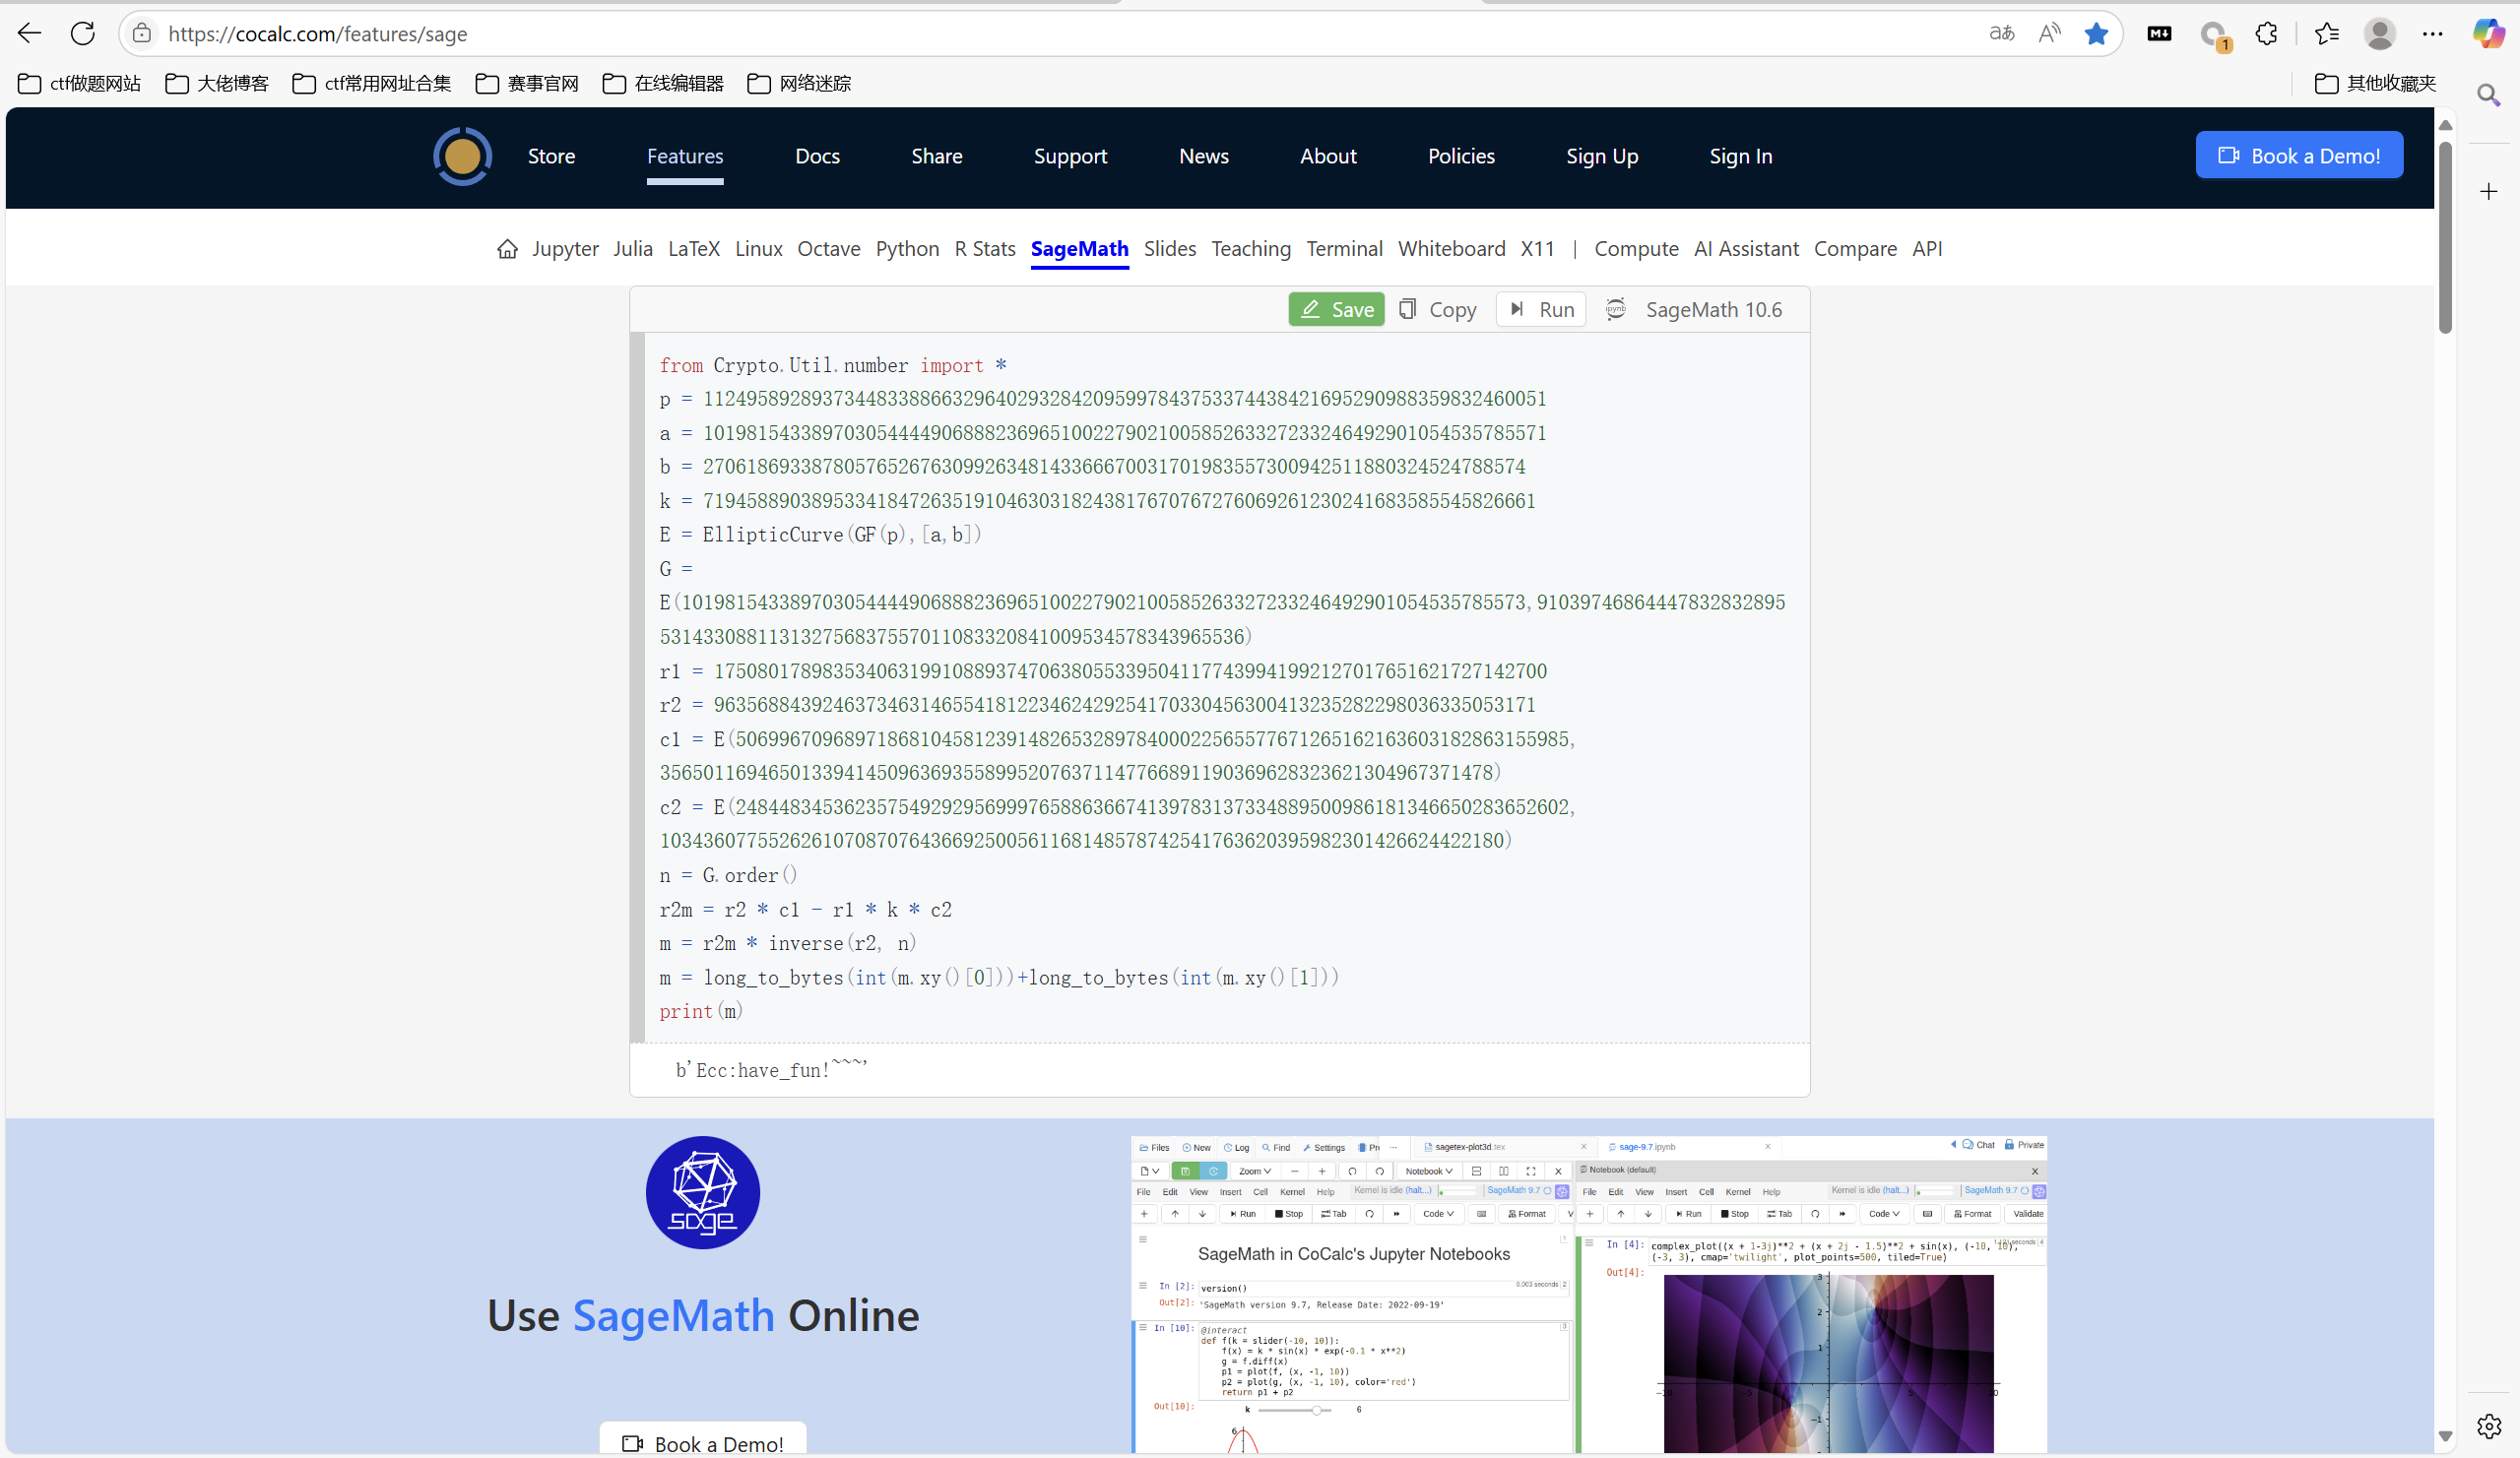The image size is (2520, 1458).
Task: Click the Jupyter kernel icon beside SageMath 10.6
Action: (1615, 309)
